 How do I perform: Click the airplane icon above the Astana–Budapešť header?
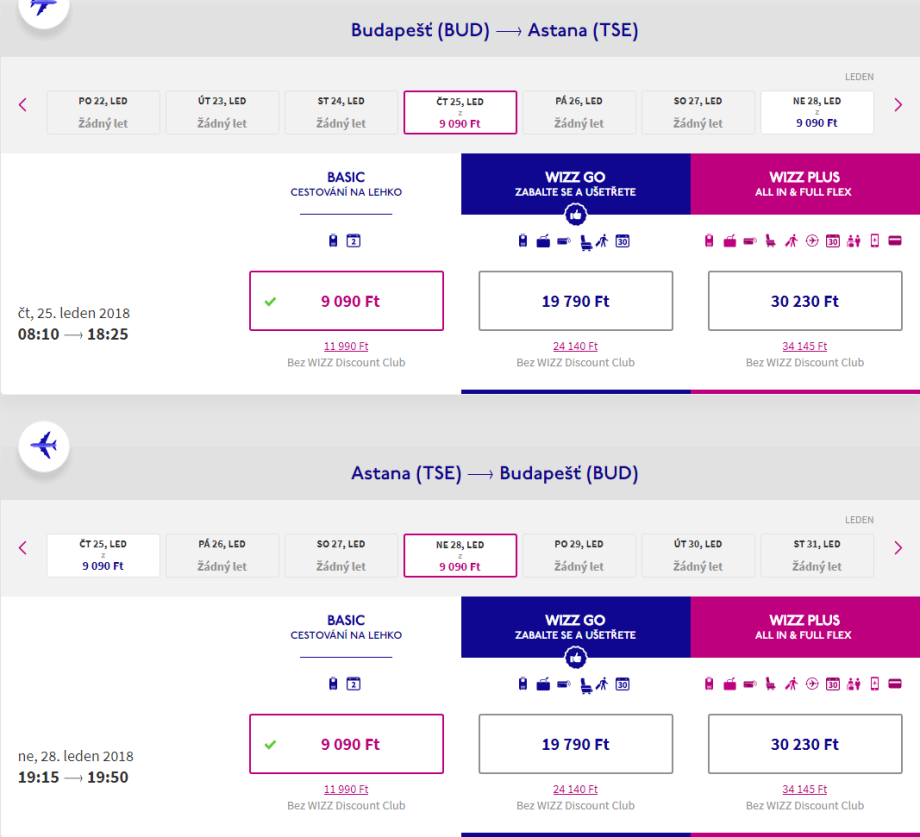tap(44, 445)
